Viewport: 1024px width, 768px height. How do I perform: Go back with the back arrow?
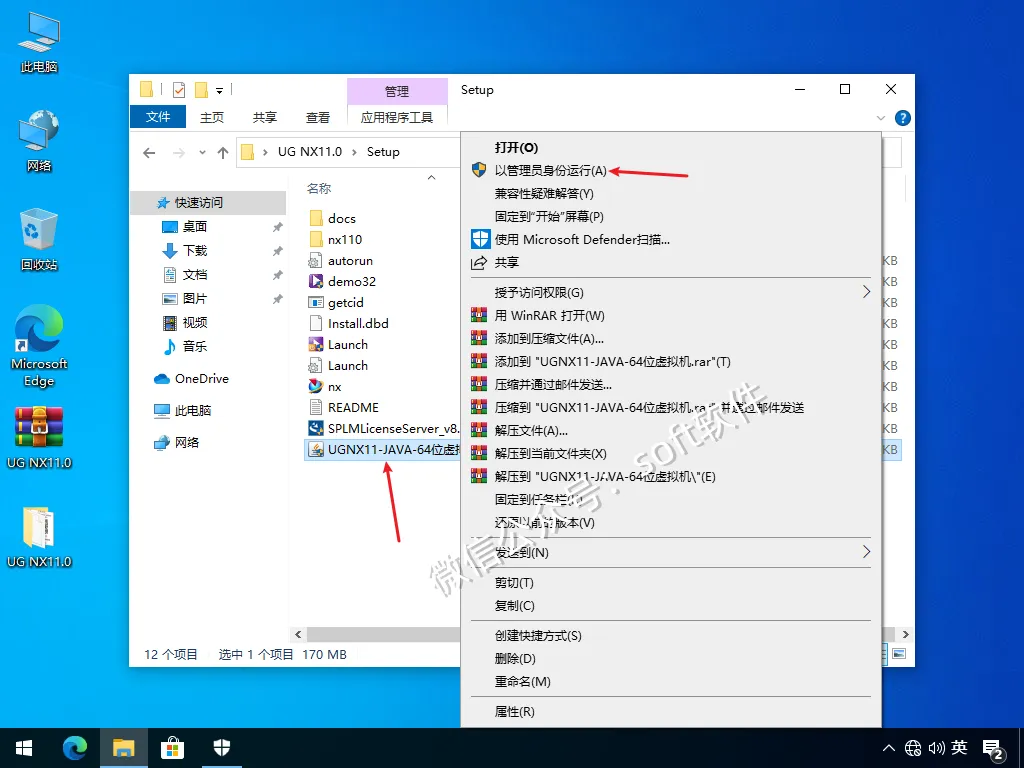pyautogui.click(x=150, y=153)
